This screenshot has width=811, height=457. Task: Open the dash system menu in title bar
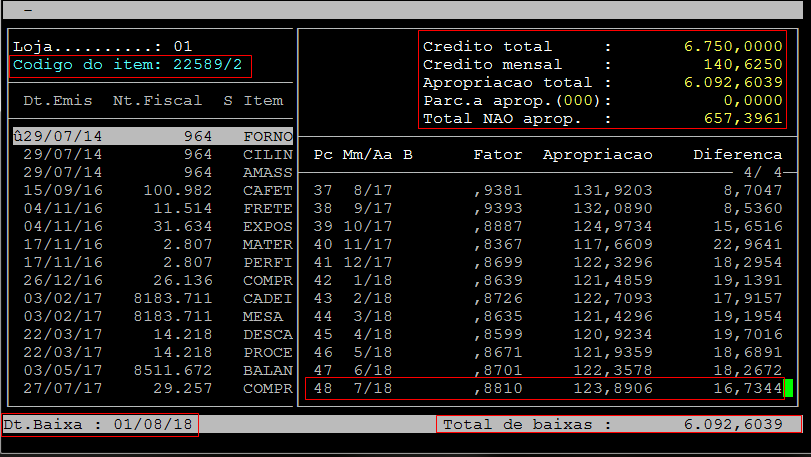pyautogui.click(x=27, y=8)
